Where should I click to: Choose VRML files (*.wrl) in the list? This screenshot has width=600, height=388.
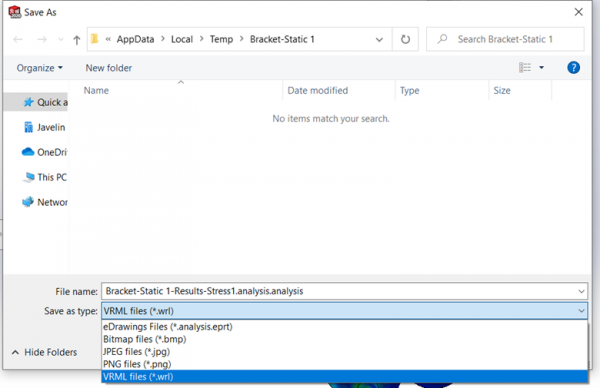pos(344,377)
